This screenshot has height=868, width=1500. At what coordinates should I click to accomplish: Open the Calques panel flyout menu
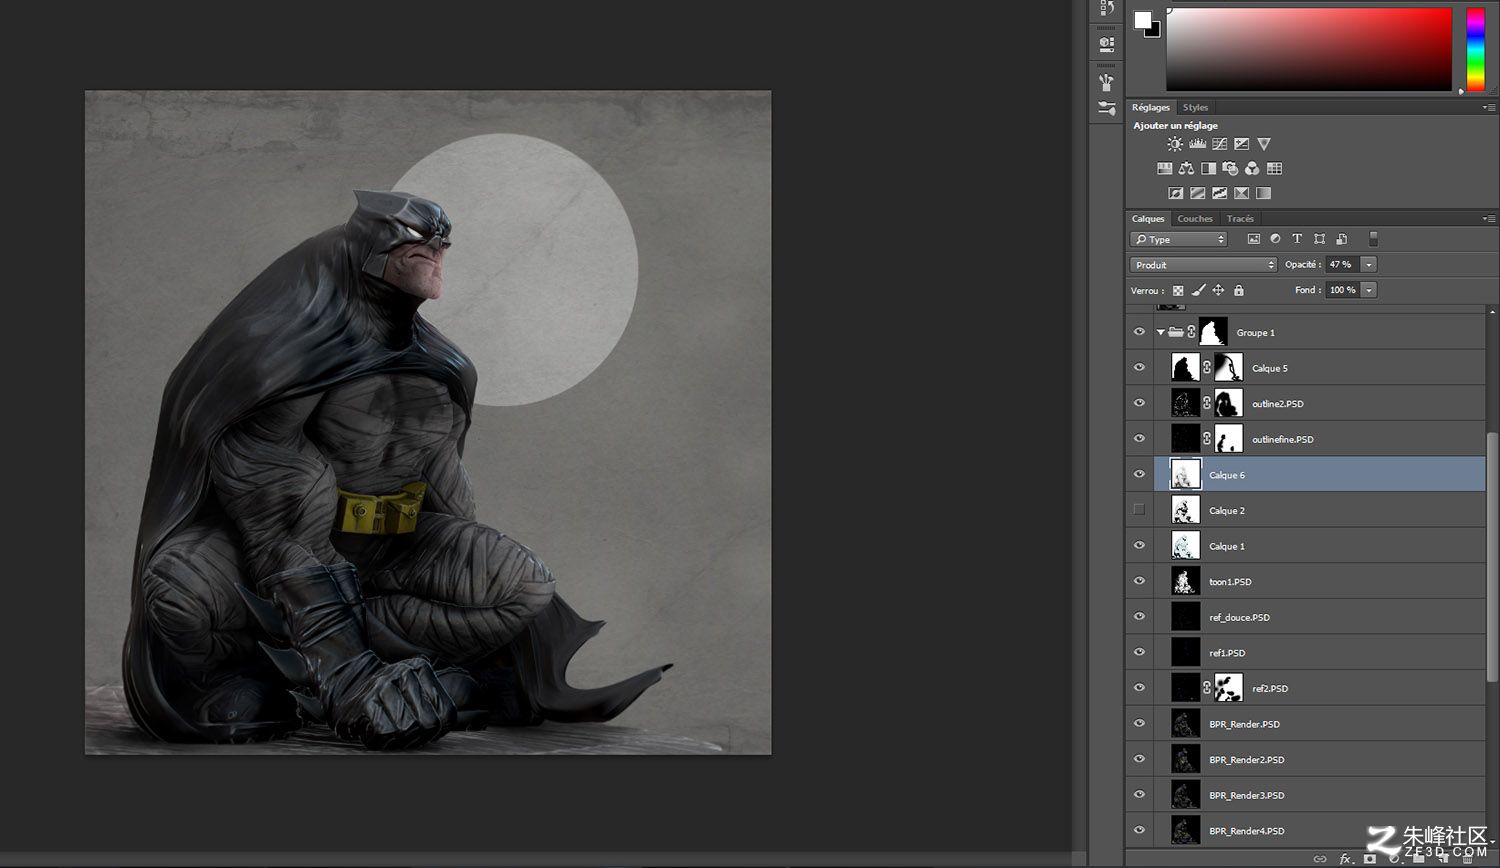tap(1489, 218)
